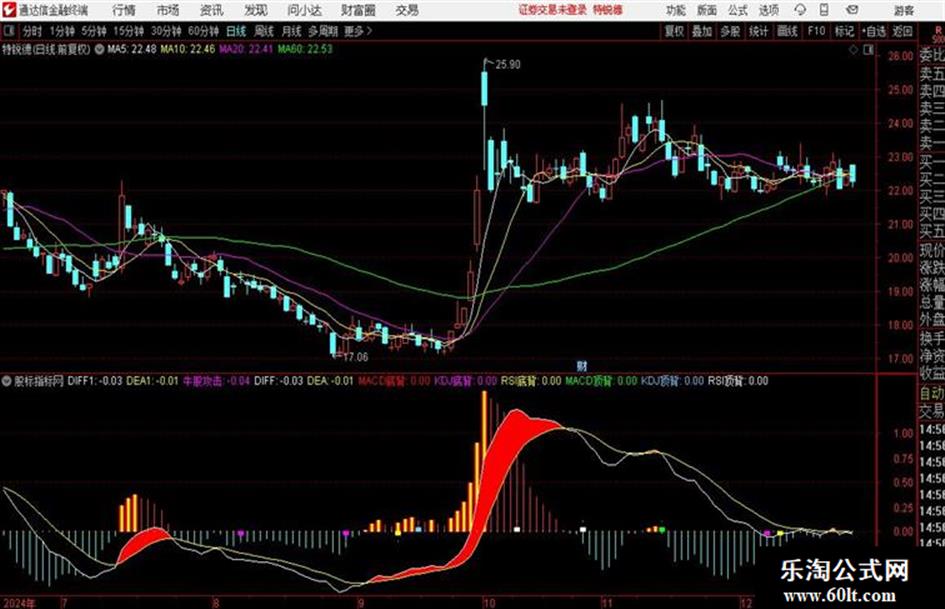Click the 游客 guest account label
The image size is (945, 609).
click(x=904, y=10)
